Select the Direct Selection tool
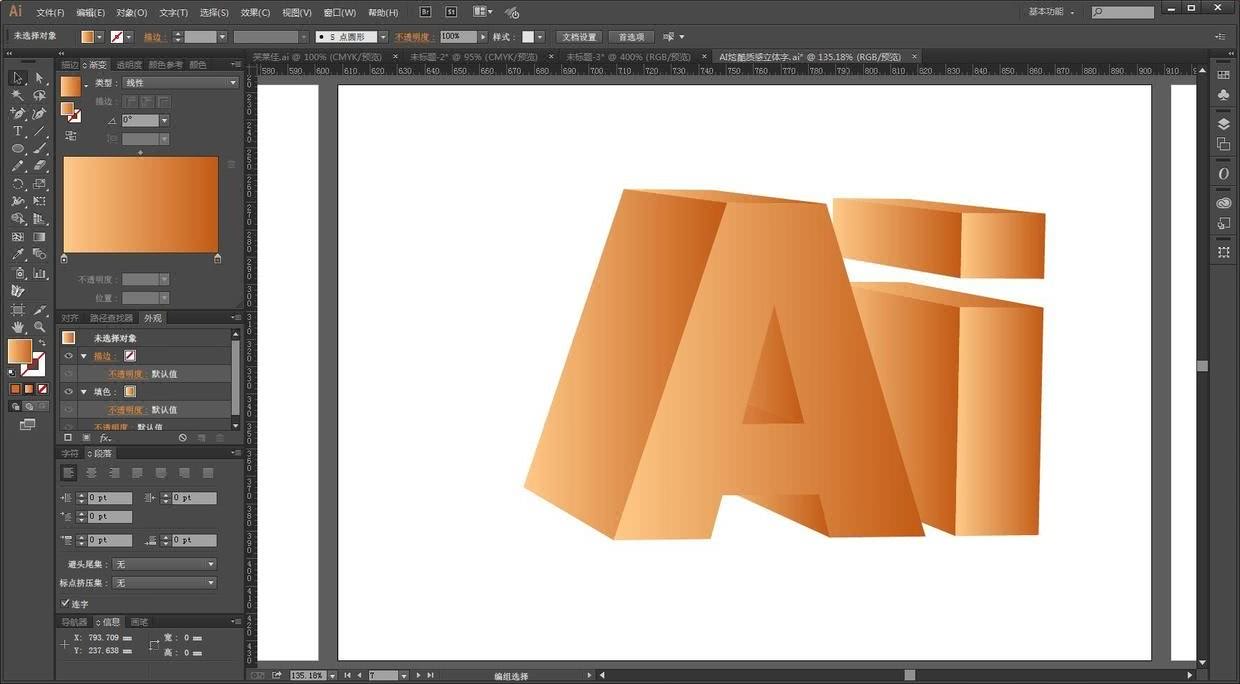 tap(40, 78)
